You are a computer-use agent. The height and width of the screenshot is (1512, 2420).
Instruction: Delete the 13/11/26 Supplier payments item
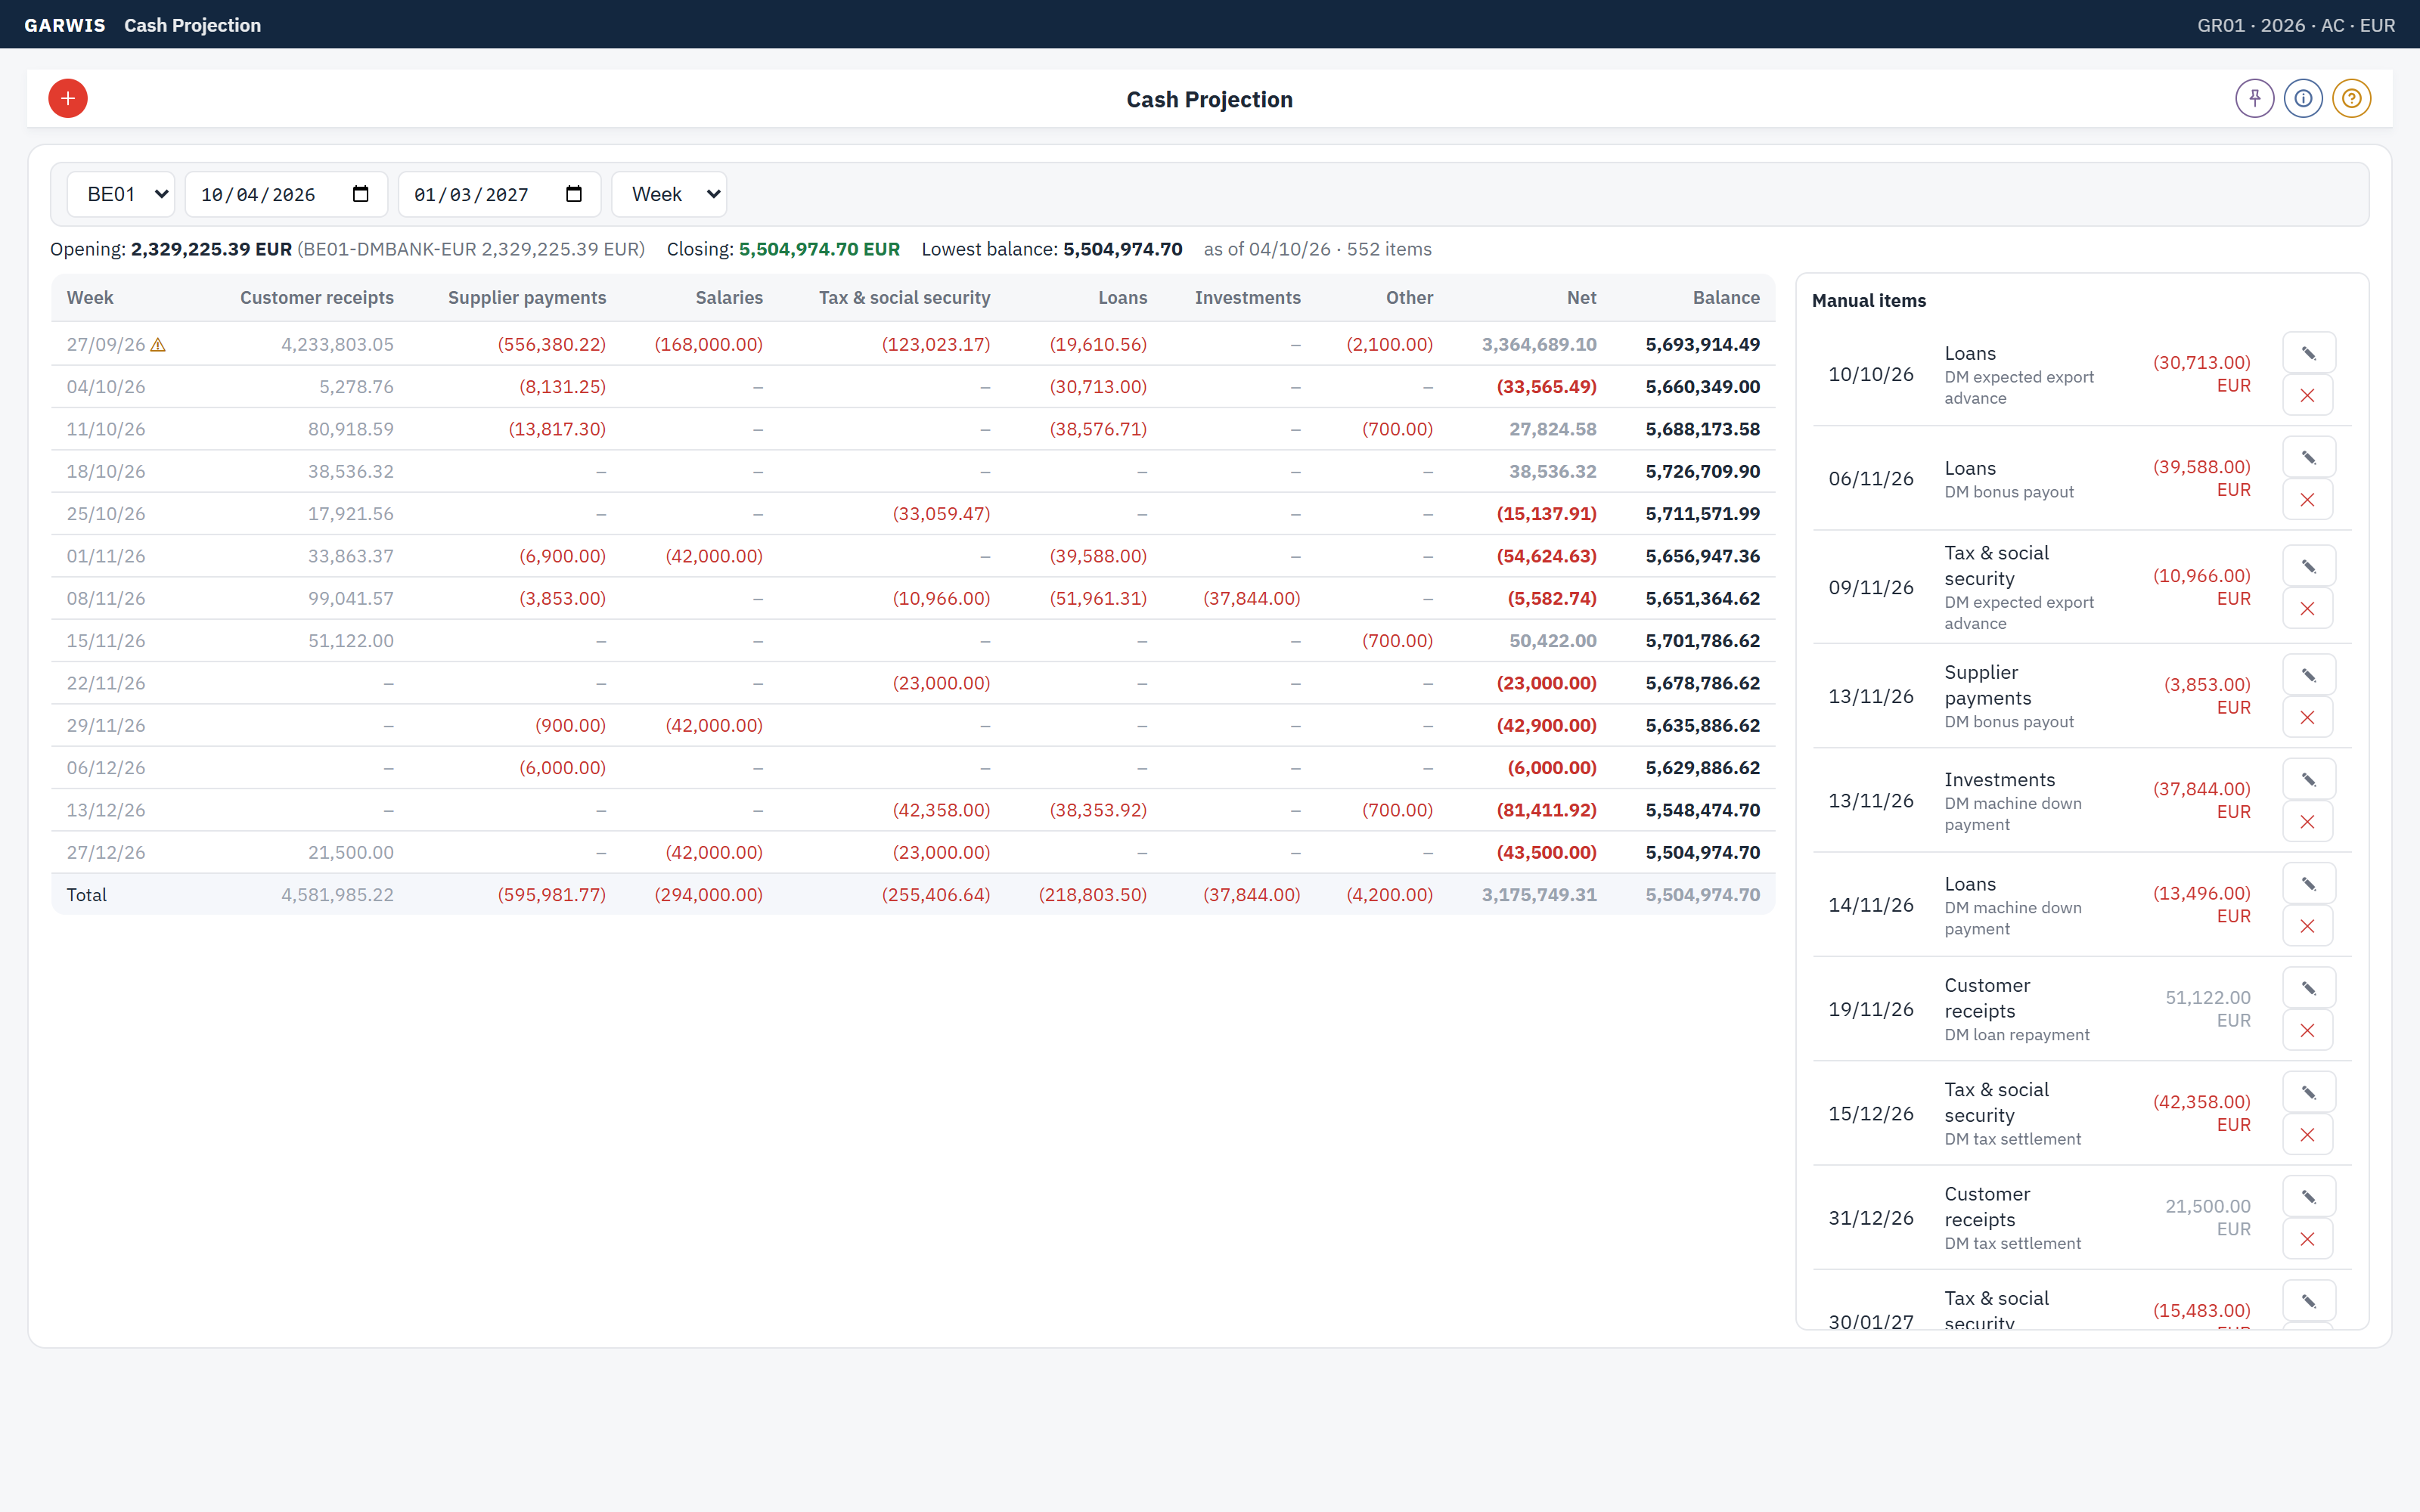coord(2308,717)
